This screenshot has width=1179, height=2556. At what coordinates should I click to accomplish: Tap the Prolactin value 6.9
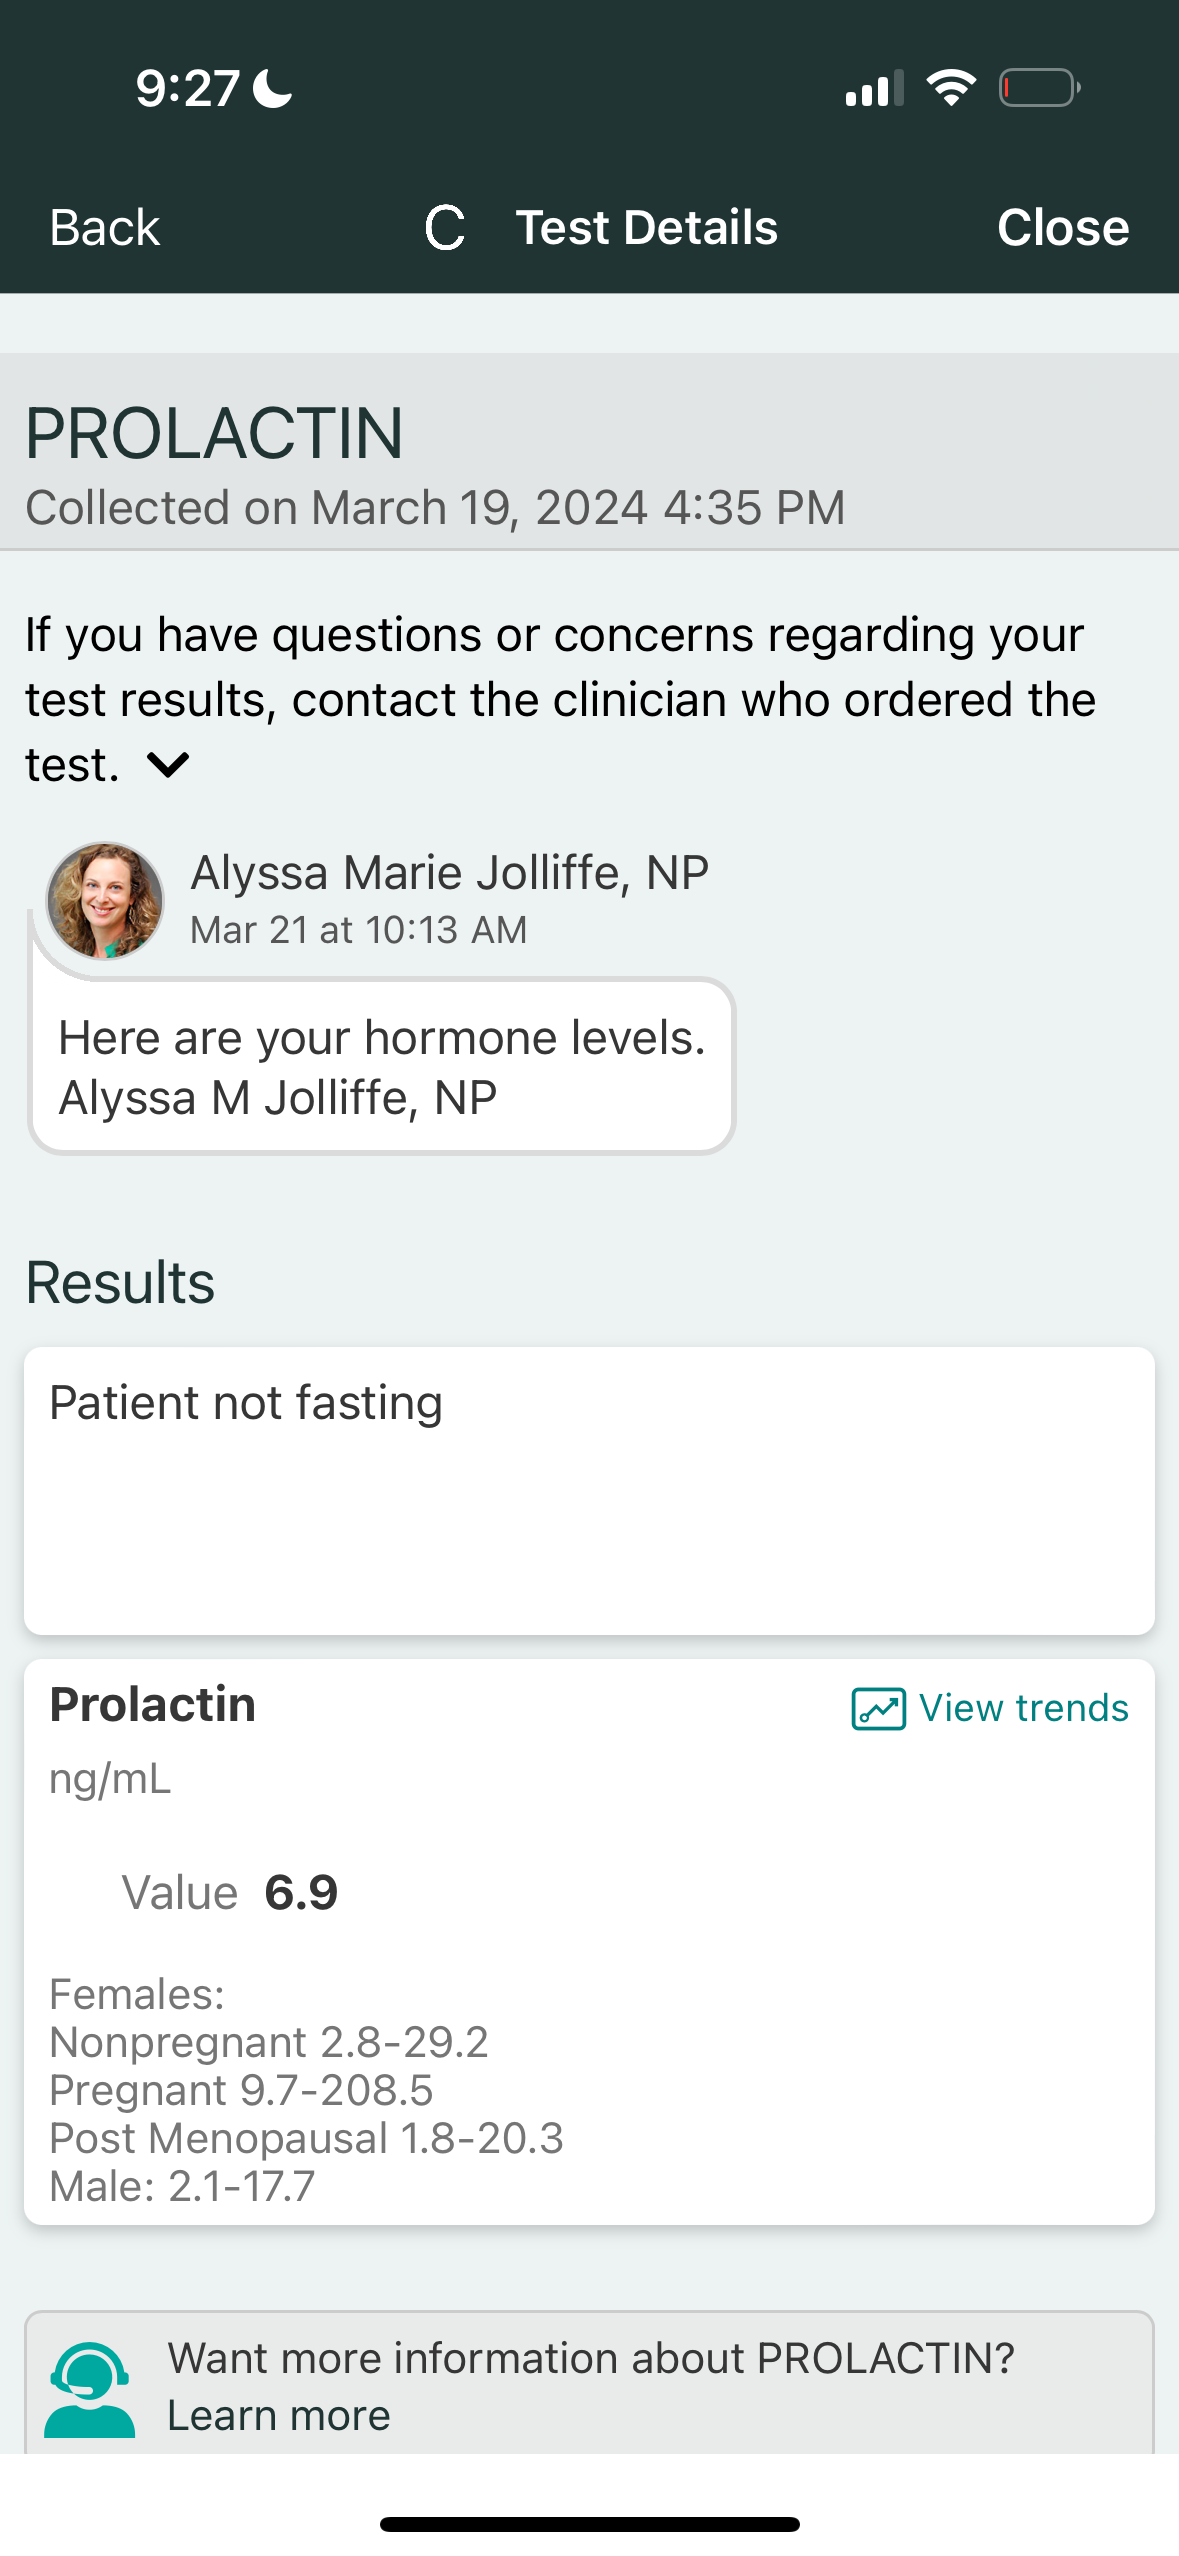tap(301, 1892)
